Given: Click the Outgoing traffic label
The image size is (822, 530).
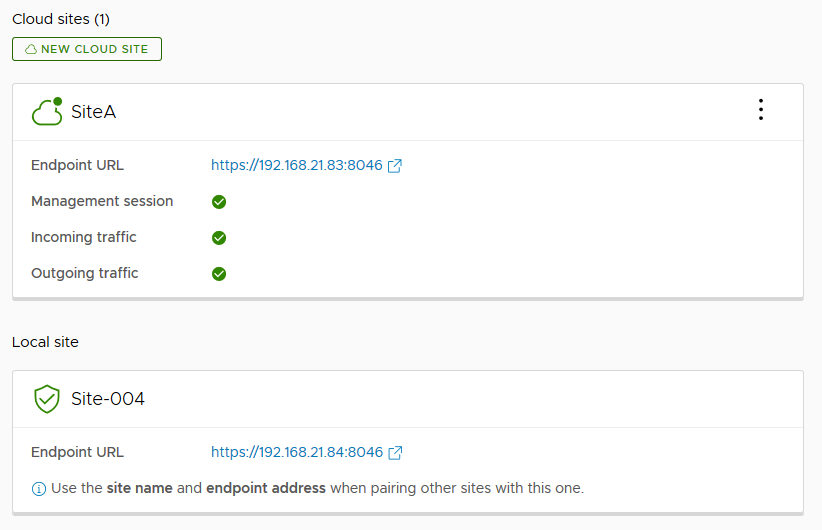Looking at the screenshot, I should (x=85, y=274).
